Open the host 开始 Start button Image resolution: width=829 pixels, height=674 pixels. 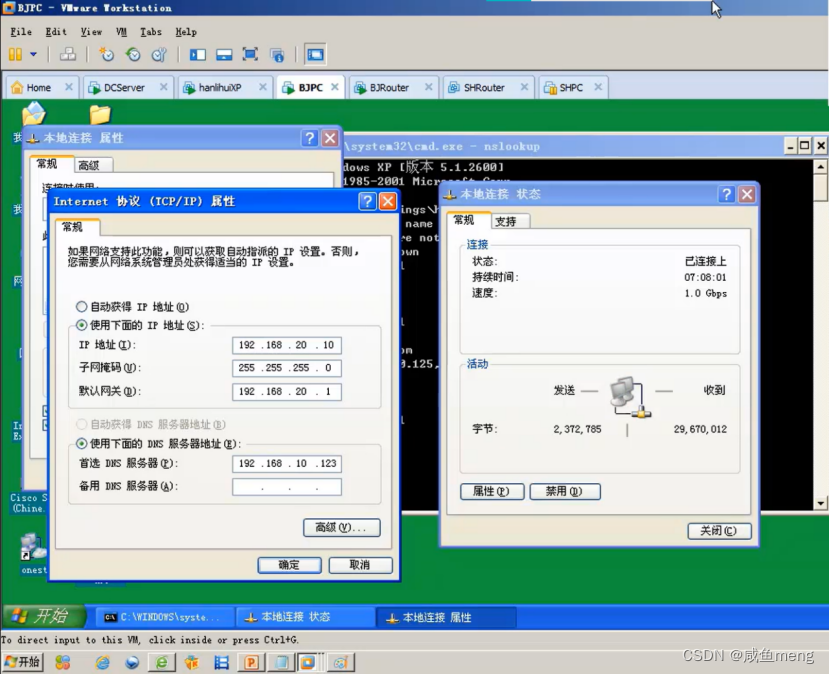point(23,662)
